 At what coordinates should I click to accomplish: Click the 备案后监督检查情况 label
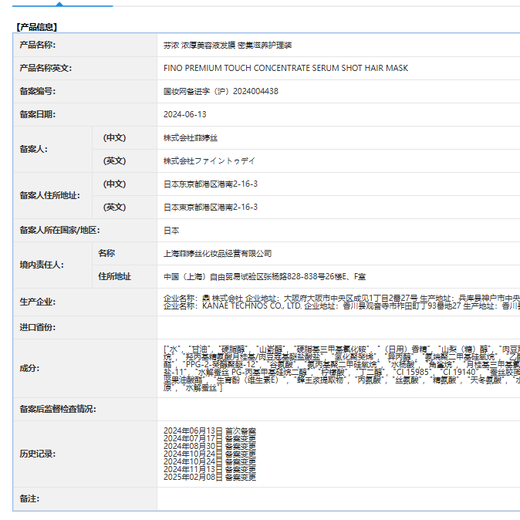(x=58, y=409)
